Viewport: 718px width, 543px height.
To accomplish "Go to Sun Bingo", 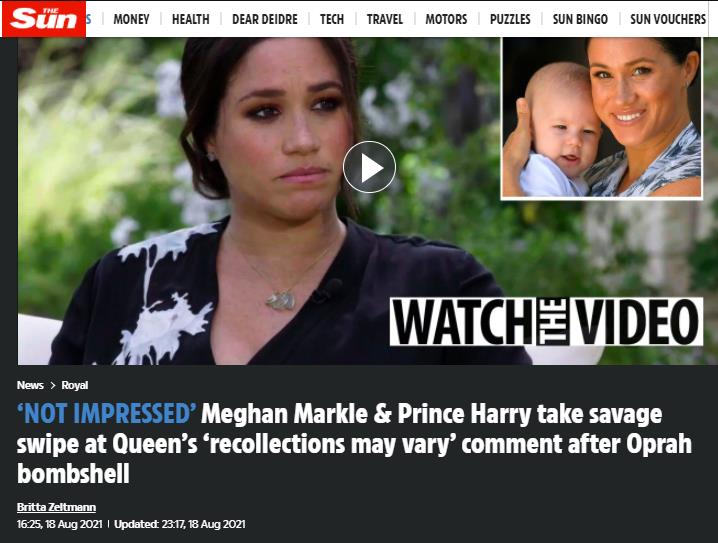I will [x=580, y=19].
